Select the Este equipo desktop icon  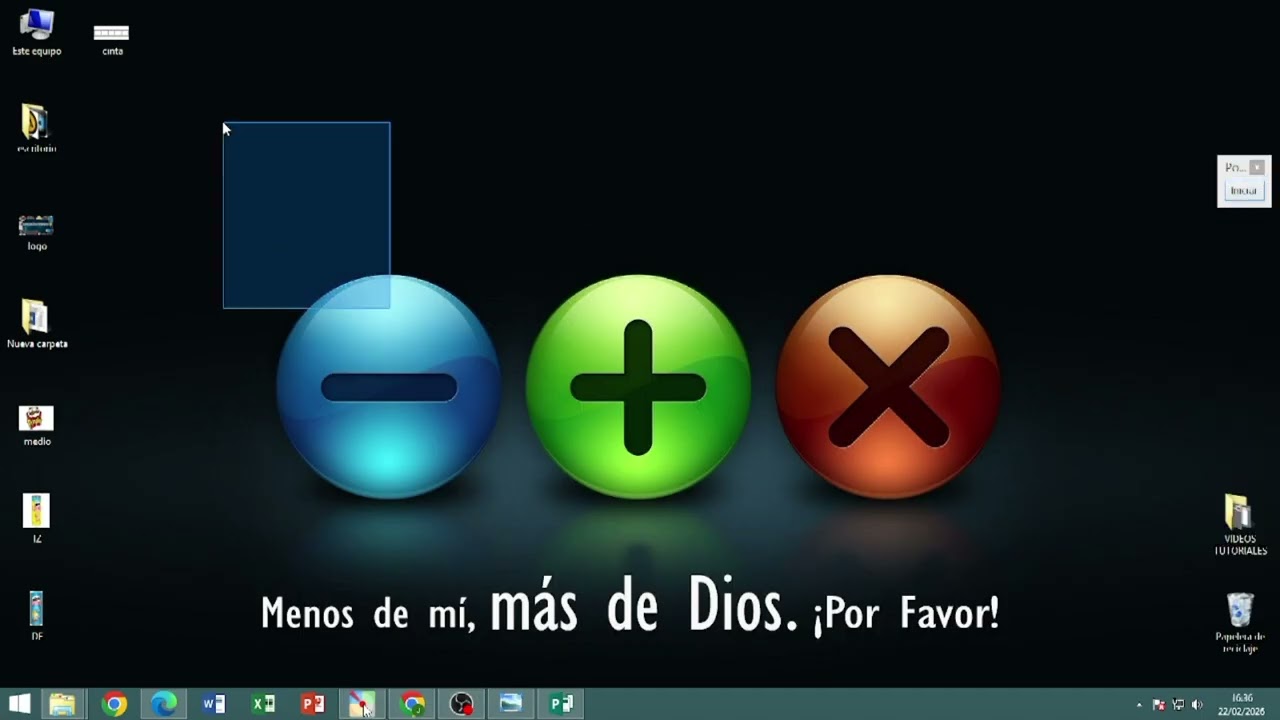[37, 32]
